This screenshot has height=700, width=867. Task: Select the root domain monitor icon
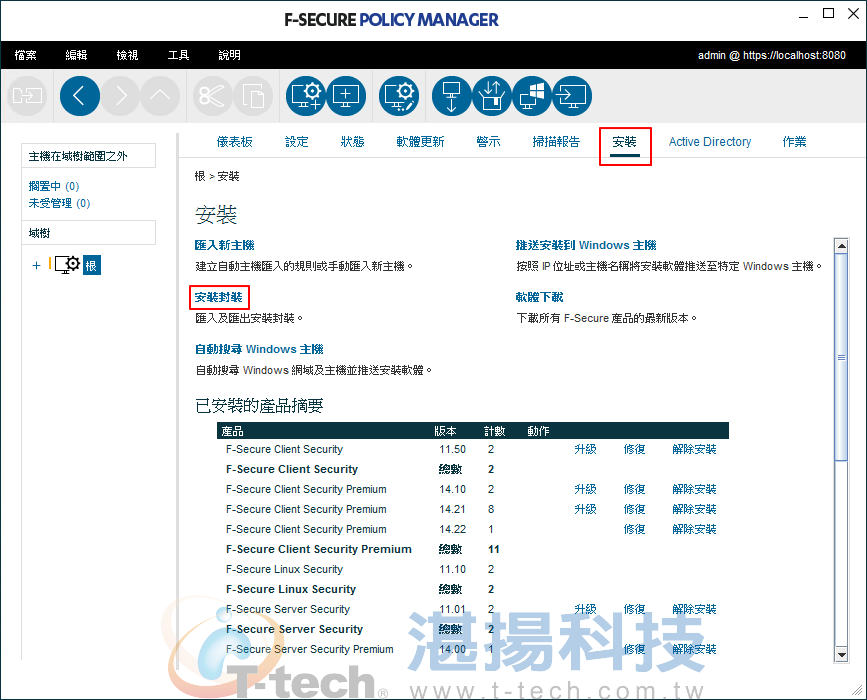67,265
